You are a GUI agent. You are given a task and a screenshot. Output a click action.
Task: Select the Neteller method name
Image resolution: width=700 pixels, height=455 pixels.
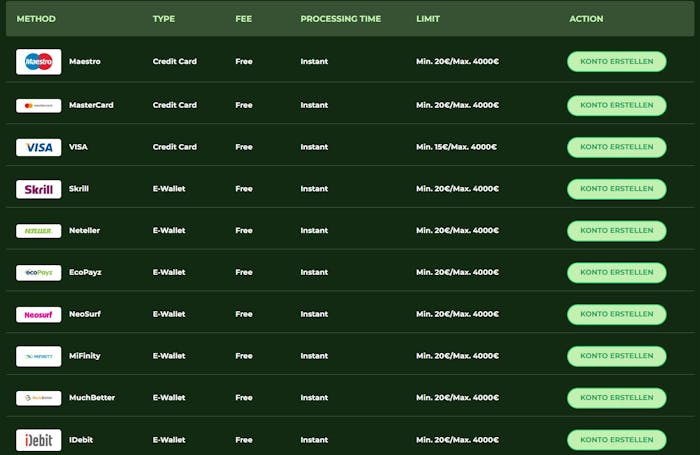pyautogui.click(x=84, y=231)
